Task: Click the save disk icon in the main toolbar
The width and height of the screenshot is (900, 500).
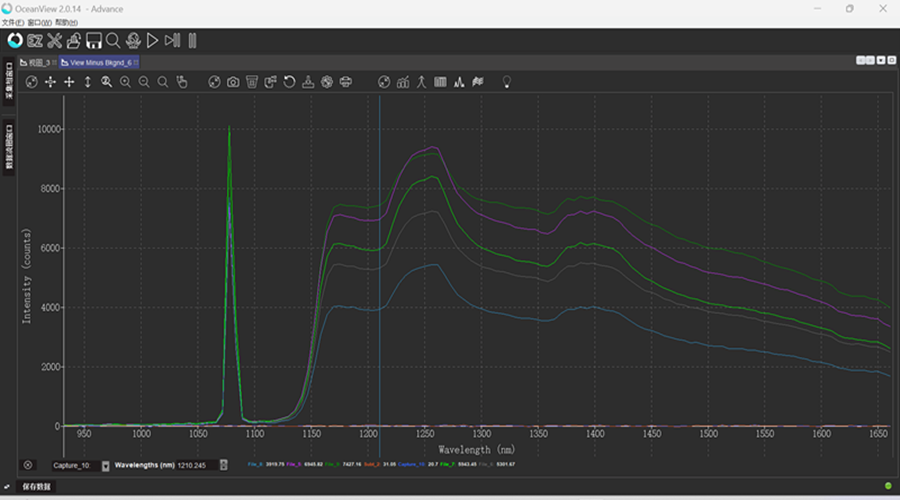Action: click(x=94, y=41)
